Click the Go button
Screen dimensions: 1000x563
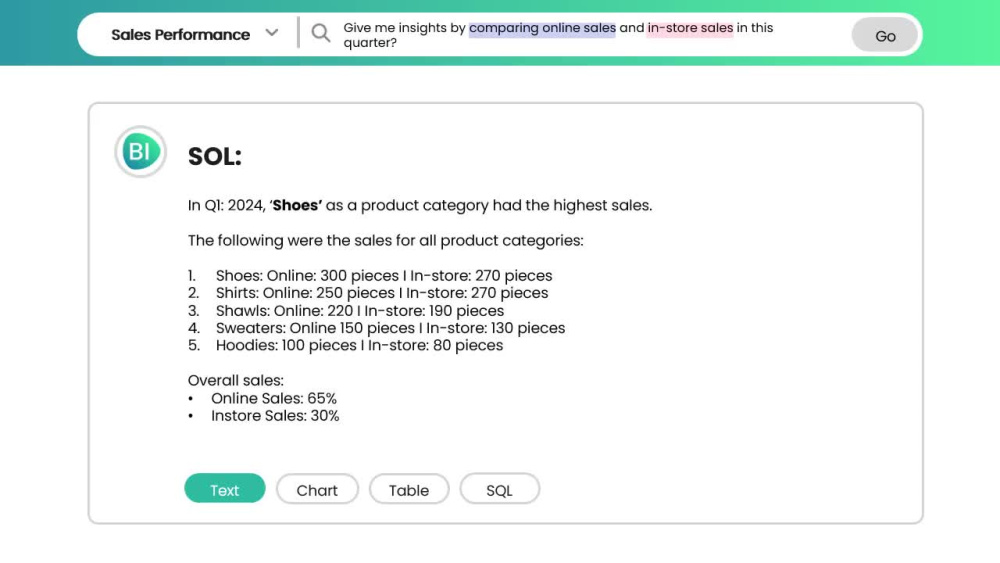(x=885, y=36)
